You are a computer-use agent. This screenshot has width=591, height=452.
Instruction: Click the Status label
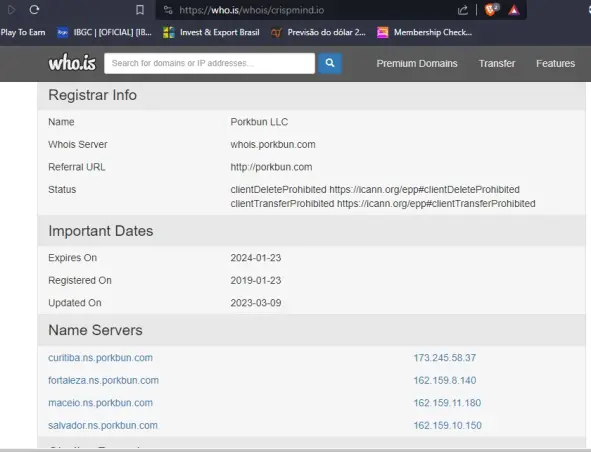point(62,189)
